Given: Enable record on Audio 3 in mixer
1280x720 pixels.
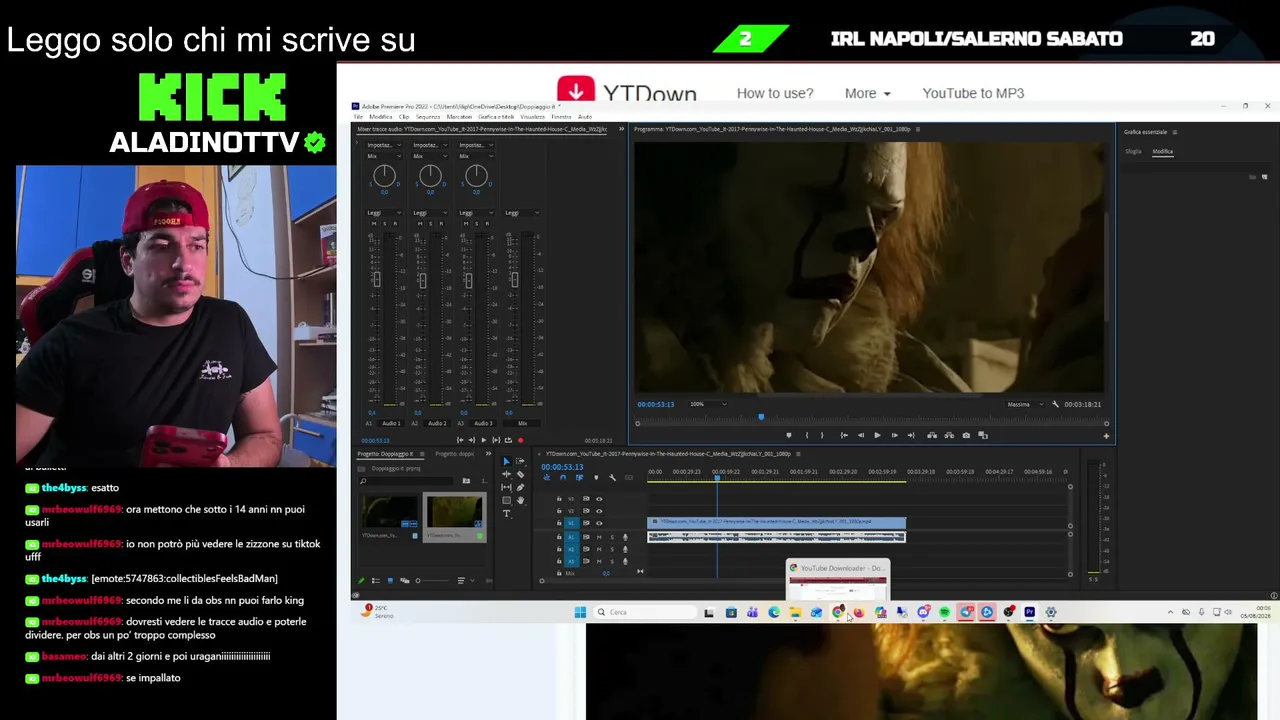Looking at the screenshot, I should (x=487, y=223).
